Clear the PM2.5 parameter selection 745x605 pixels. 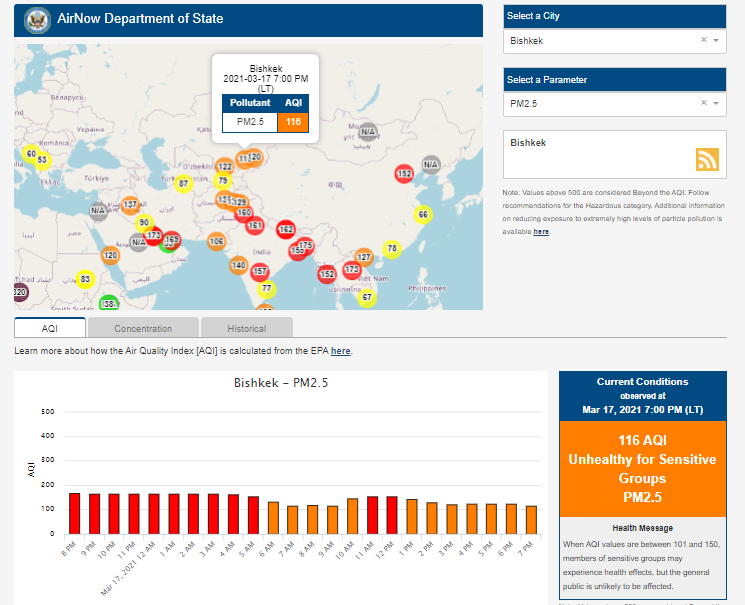click(703, 102)
